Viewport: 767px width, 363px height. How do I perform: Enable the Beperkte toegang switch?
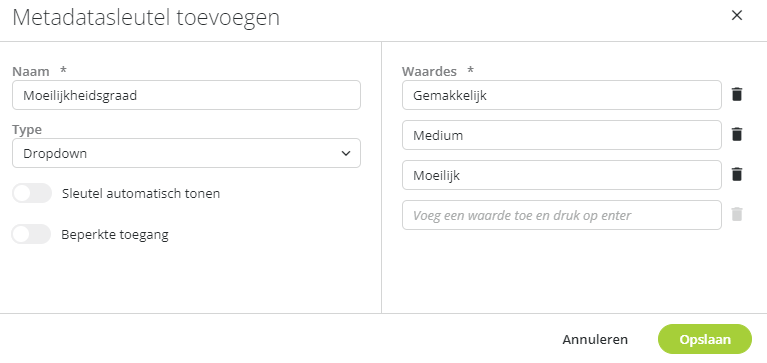click(32, 234)
